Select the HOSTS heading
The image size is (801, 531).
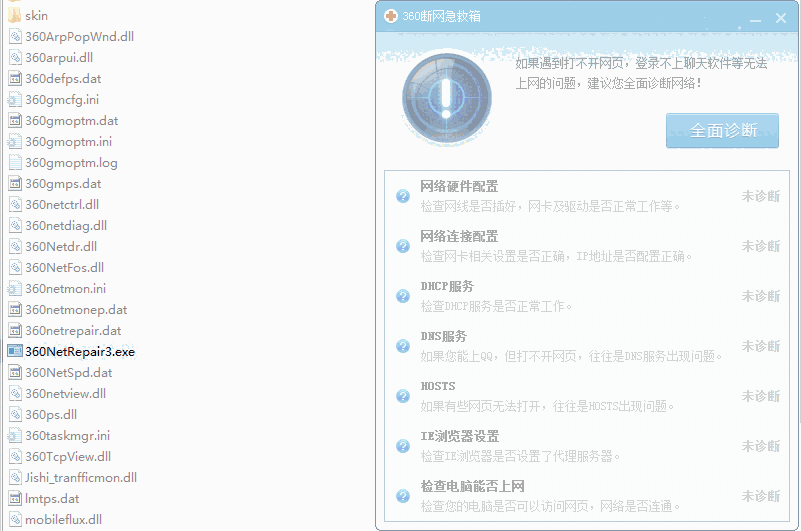point(438,386)
